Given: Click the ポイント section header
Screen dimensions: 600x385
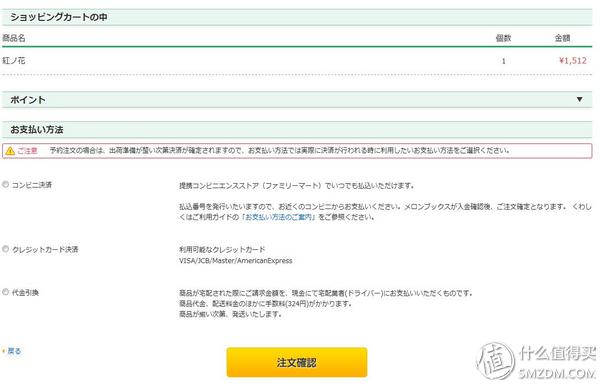Looking at the screenshot, I should [x=297, y=100].
